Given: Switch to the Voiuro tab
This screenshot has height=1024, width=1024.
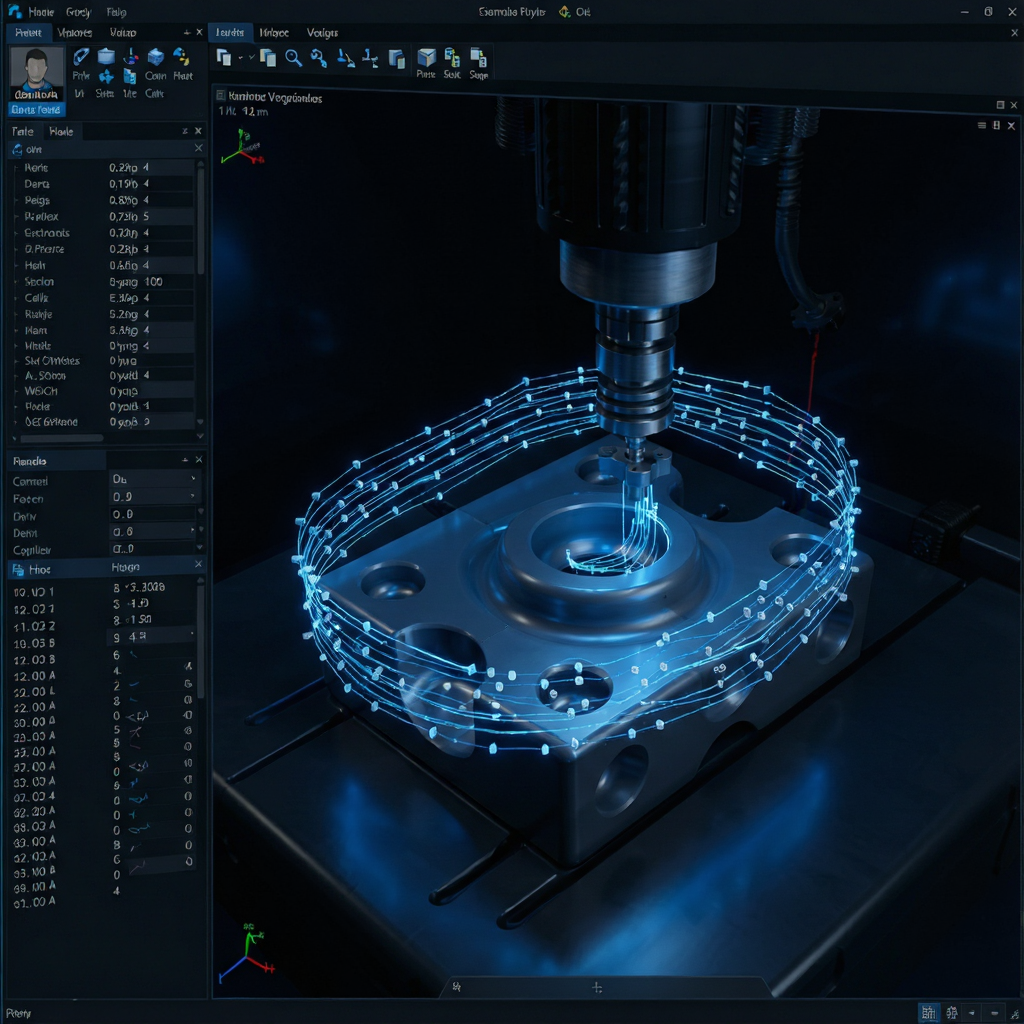Looking at the screenshot, I should [x=123, y=32].
